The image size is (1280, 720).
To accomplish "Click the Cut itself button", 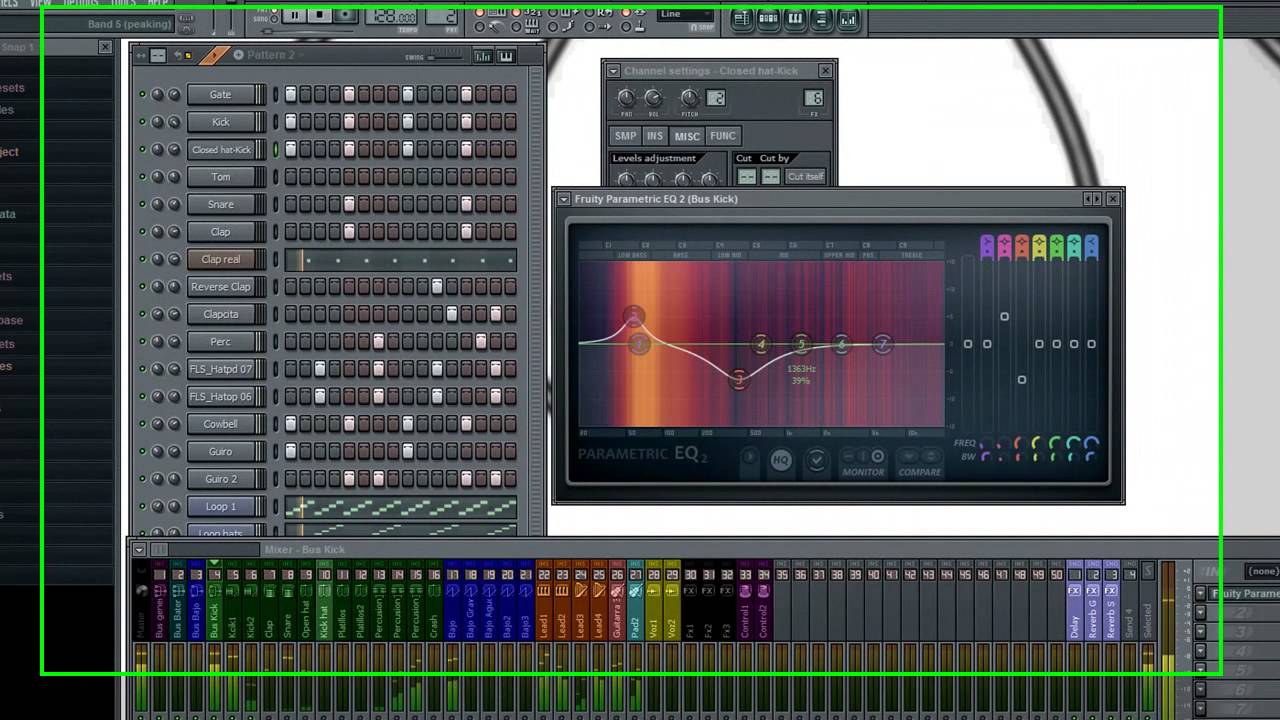I will [805, 177].
